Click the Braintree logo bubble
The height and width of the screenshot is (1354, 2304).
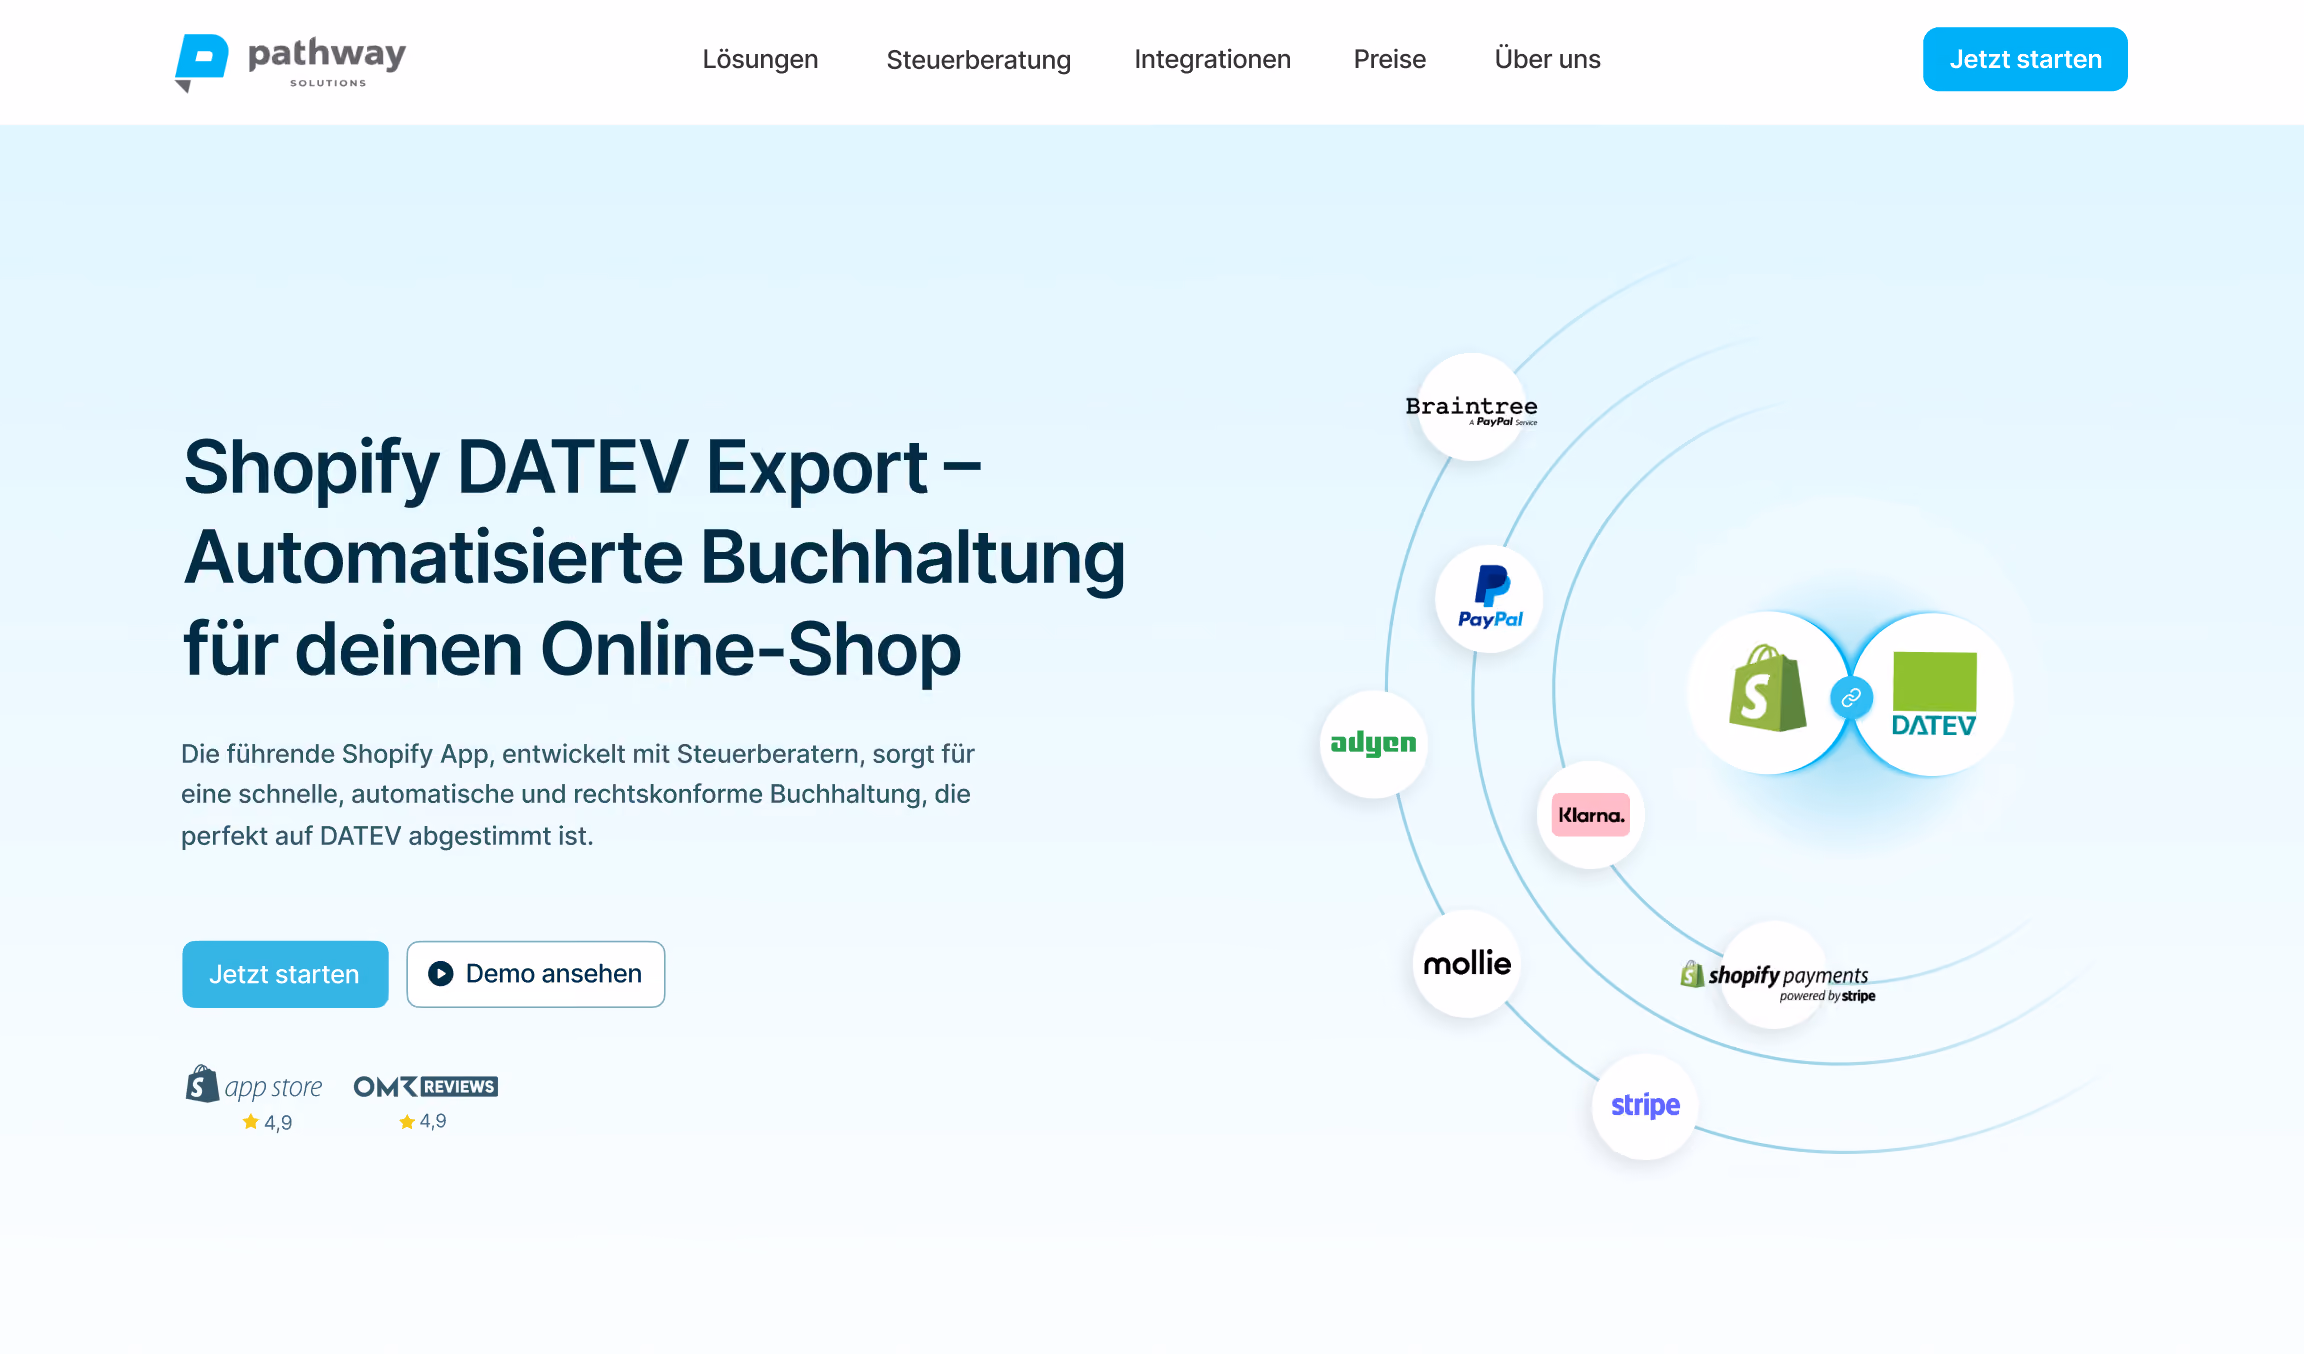click(x=1471, y=408)
